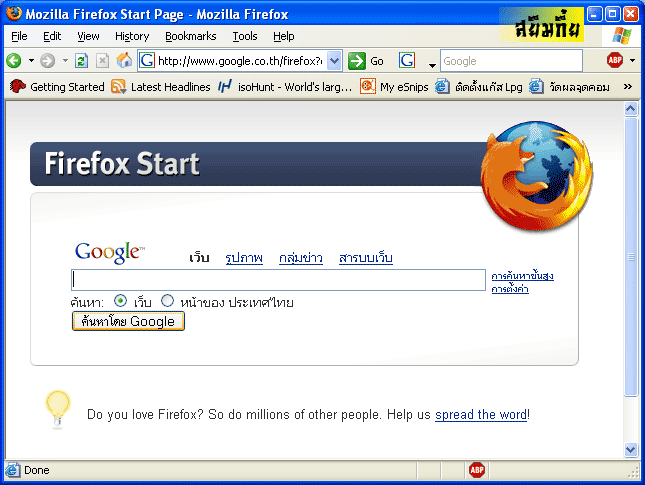Open the วัดผลจุดคอม bookmark
Image resolution: width=645 pixels, height=485 pixels.
point(569,87)
